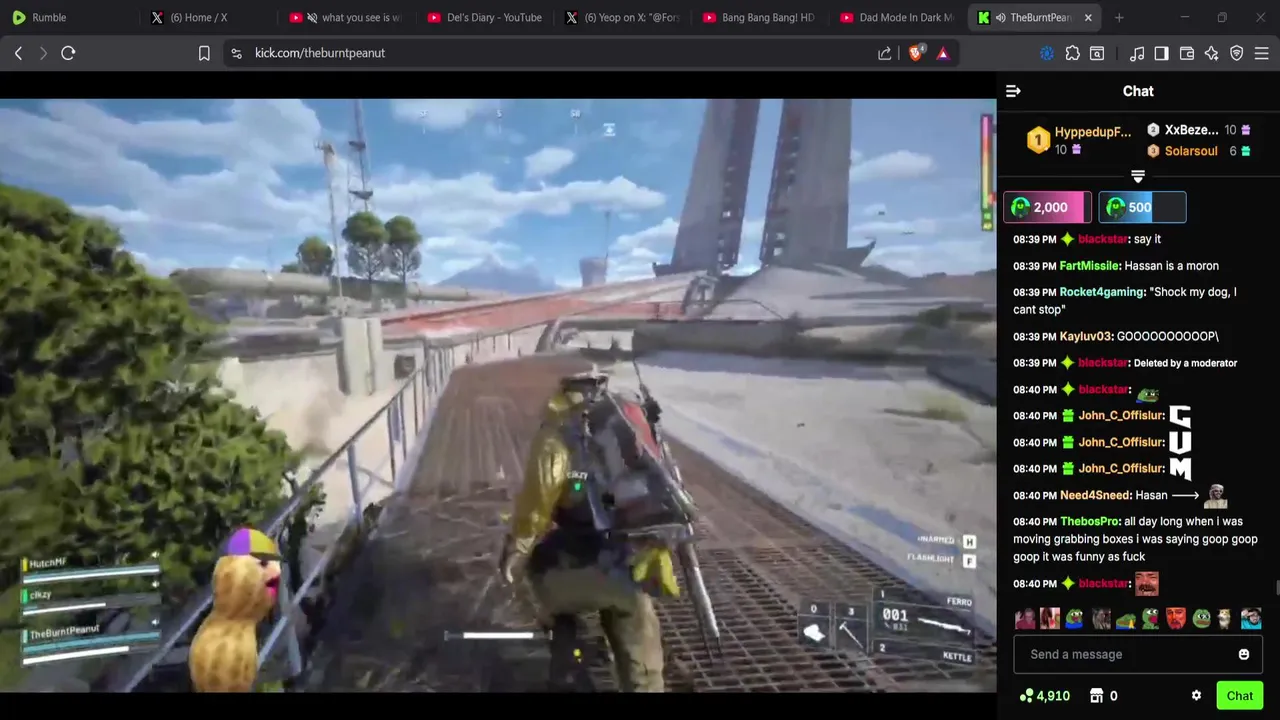The image size is (1280, 720).
Task: Click the 4,910 channel points icon
Action: (1026, 696)
